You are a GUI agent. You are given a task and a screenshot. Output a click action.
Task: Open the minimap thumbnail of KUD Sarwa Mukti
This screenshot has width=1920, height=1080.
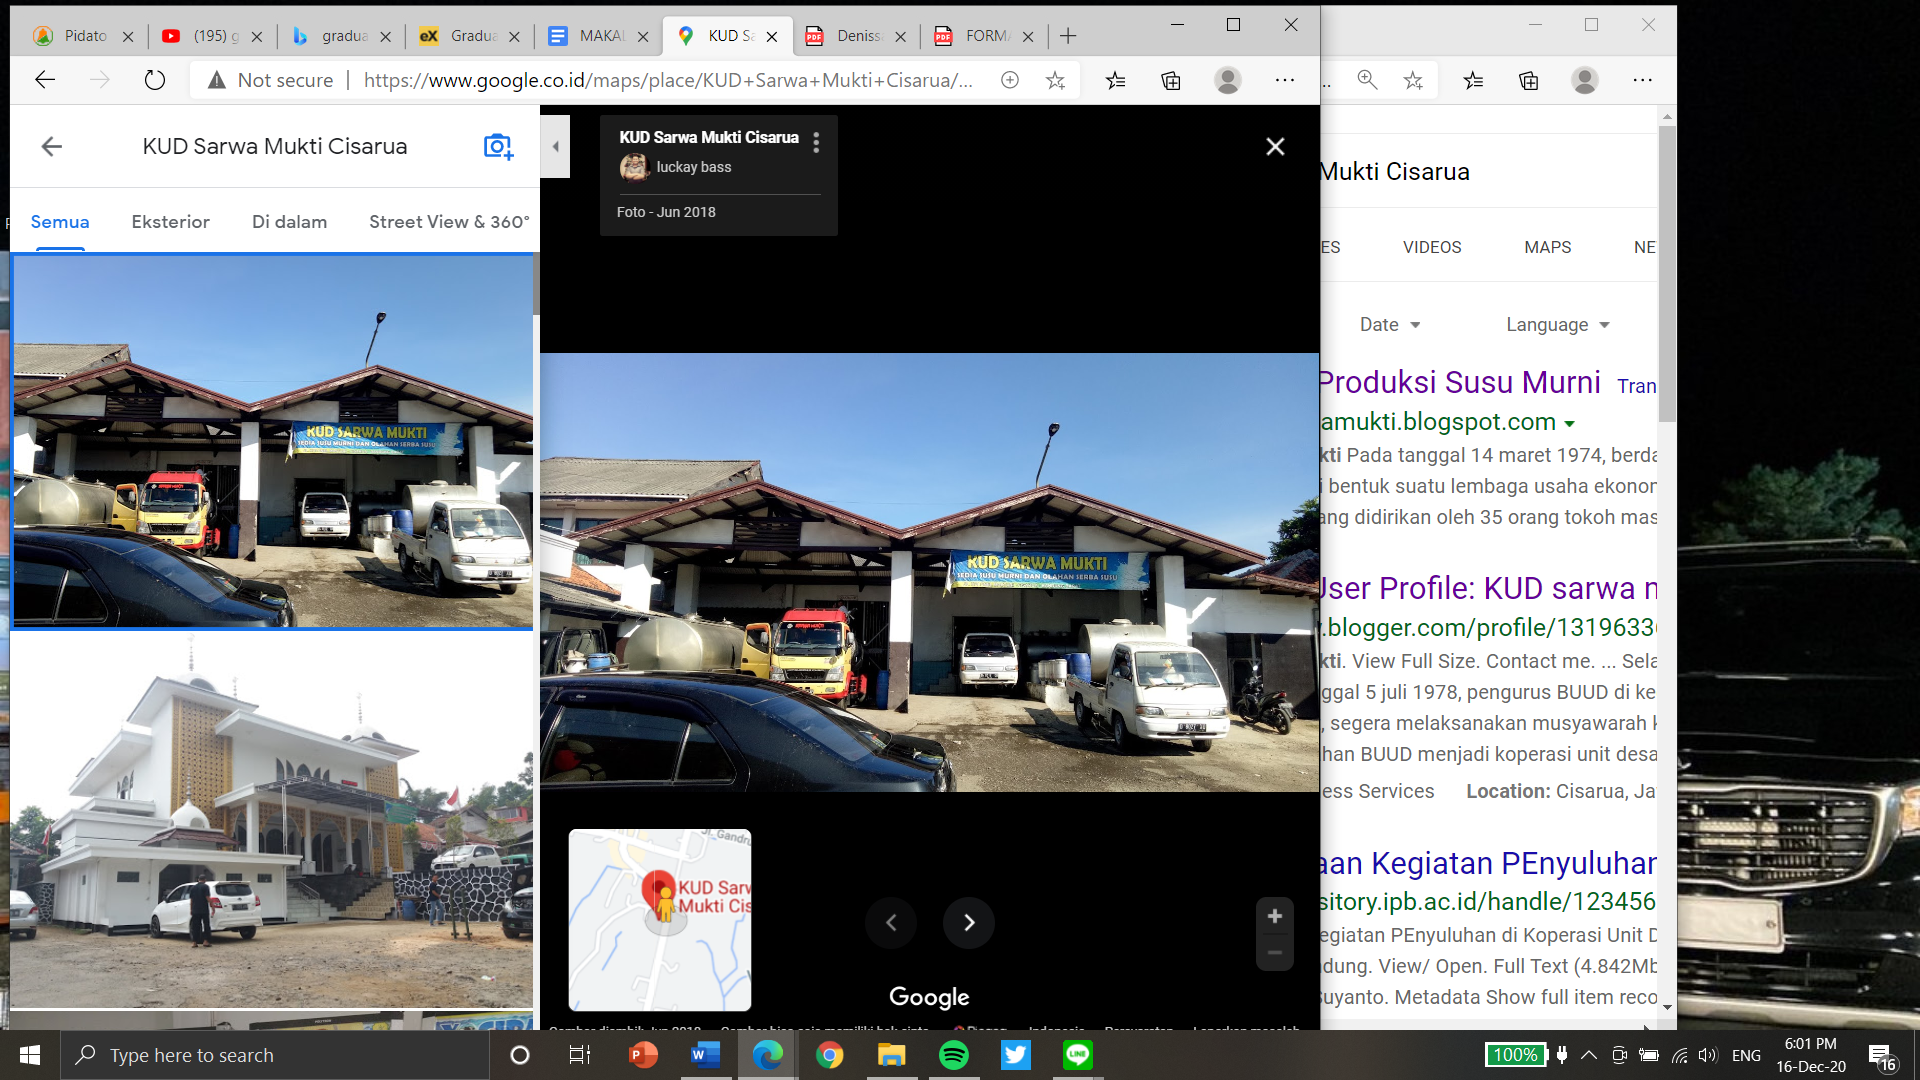[x=660, y=920]
